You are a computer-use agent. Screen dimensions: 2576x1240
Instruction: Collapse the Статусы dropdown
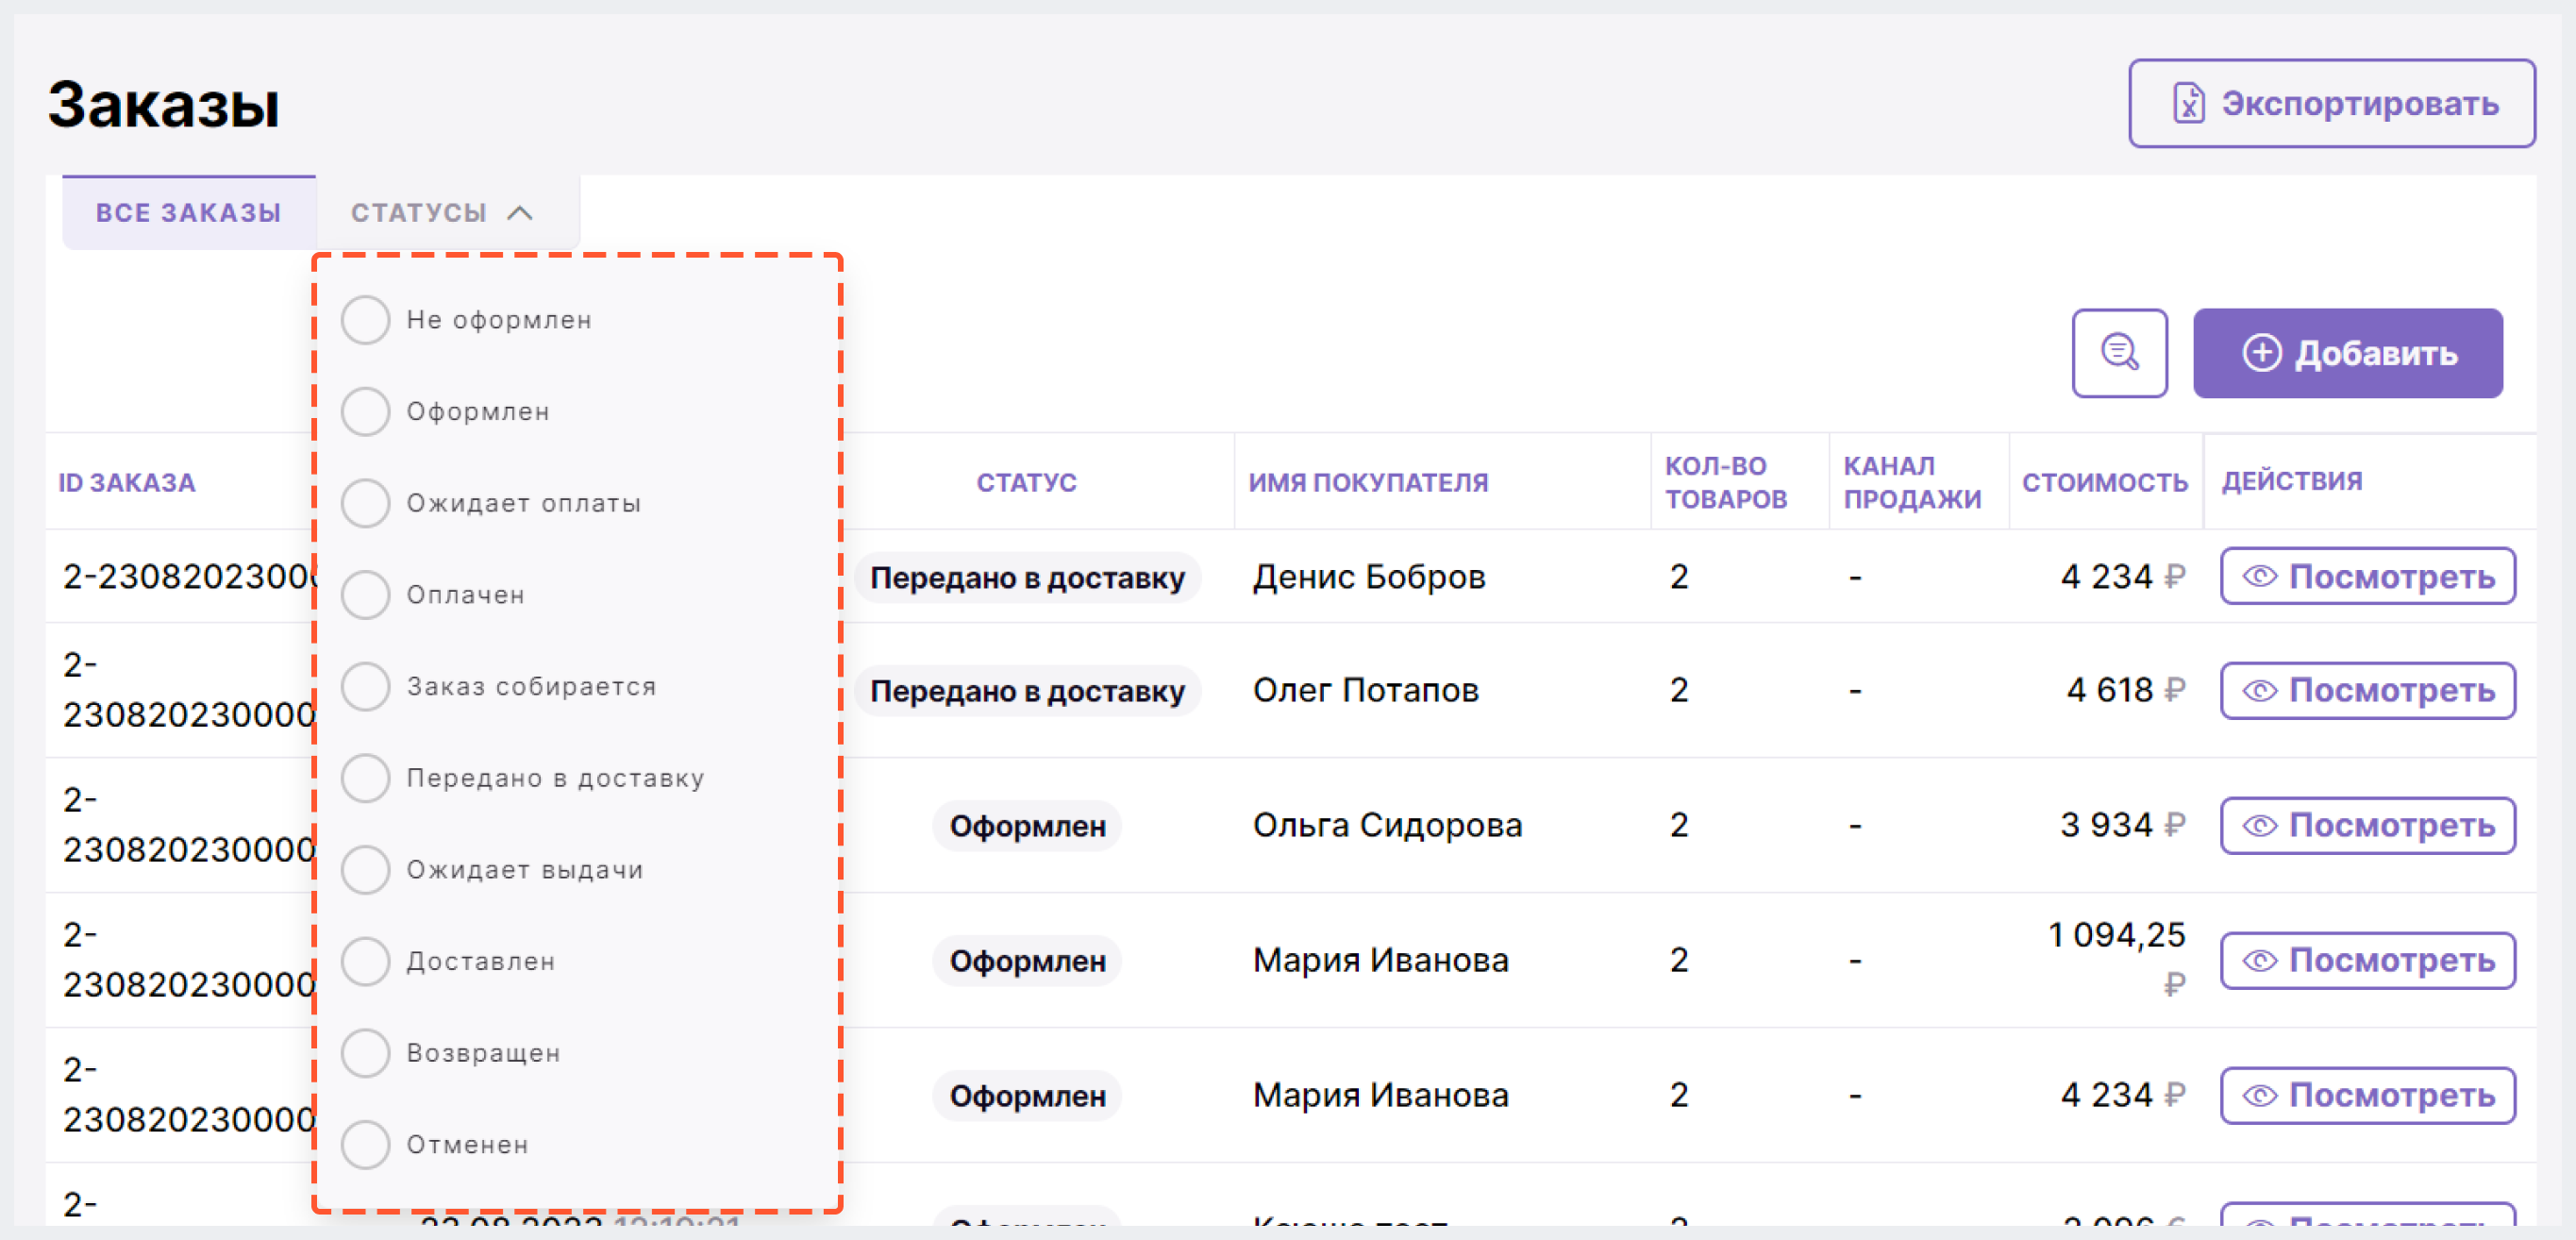tap(447, 213)
